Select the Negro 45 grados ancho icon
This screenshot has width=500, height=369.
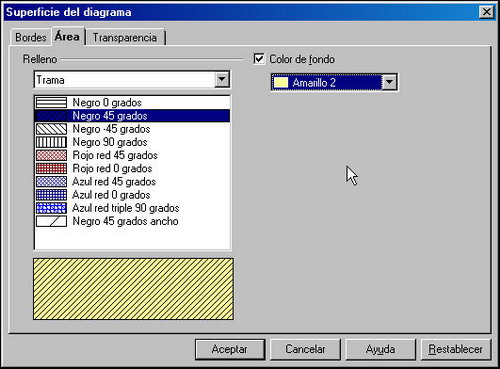(51, 221)
